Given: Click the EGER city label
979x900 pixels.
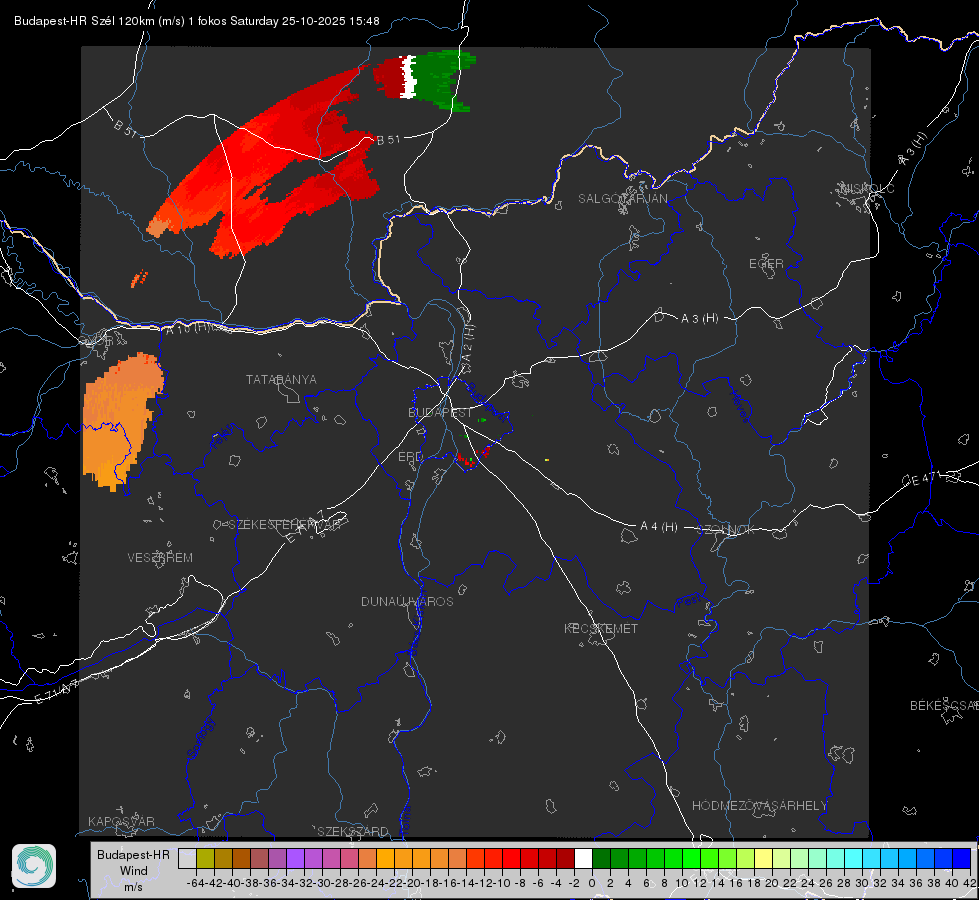Looking at the screenshot, I should [766, 264].
